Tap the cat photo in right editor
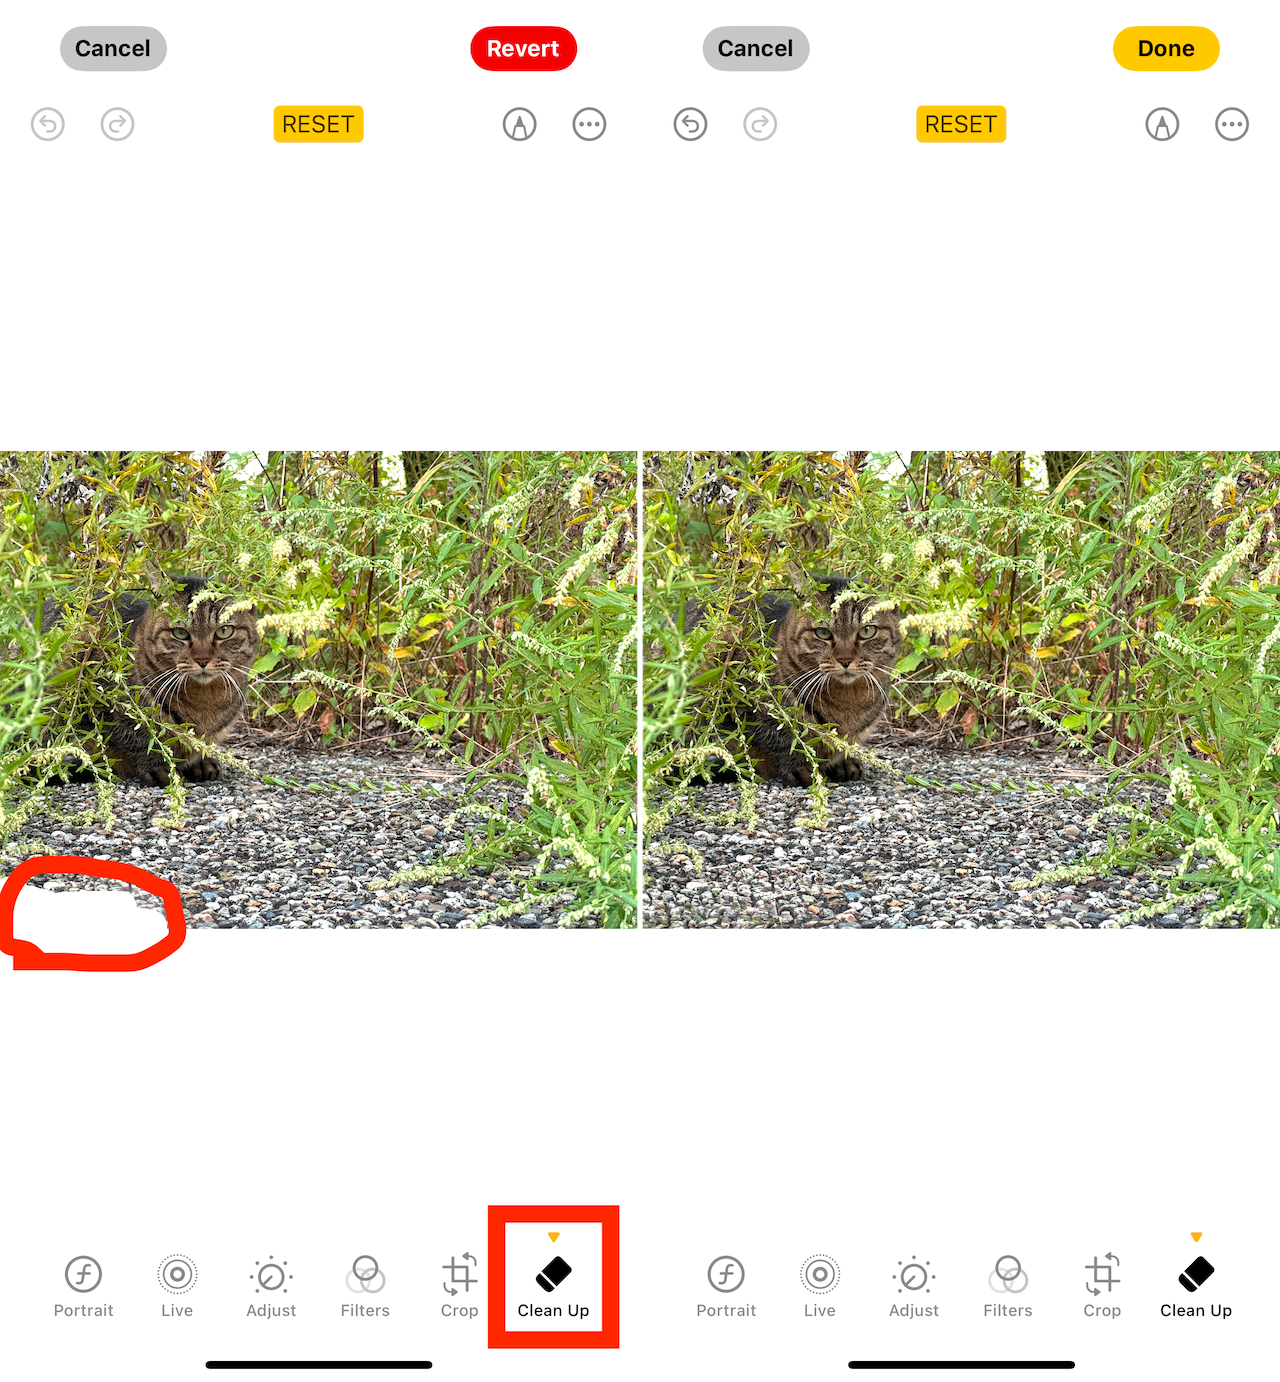Image resolution: width=1280 pixels, height=1382 pixels. pyautogui.click(x=961, y=689)
